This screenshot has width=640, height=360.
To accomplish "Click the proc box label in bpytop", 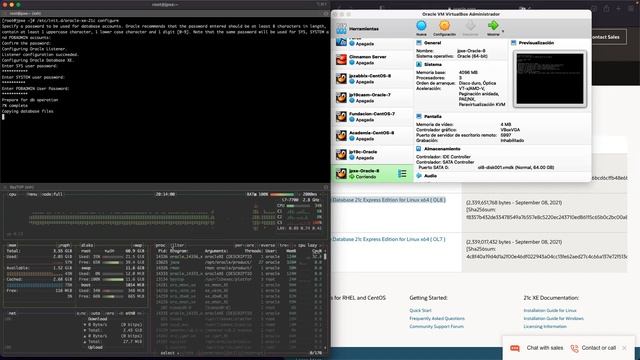I will (160, 245).
